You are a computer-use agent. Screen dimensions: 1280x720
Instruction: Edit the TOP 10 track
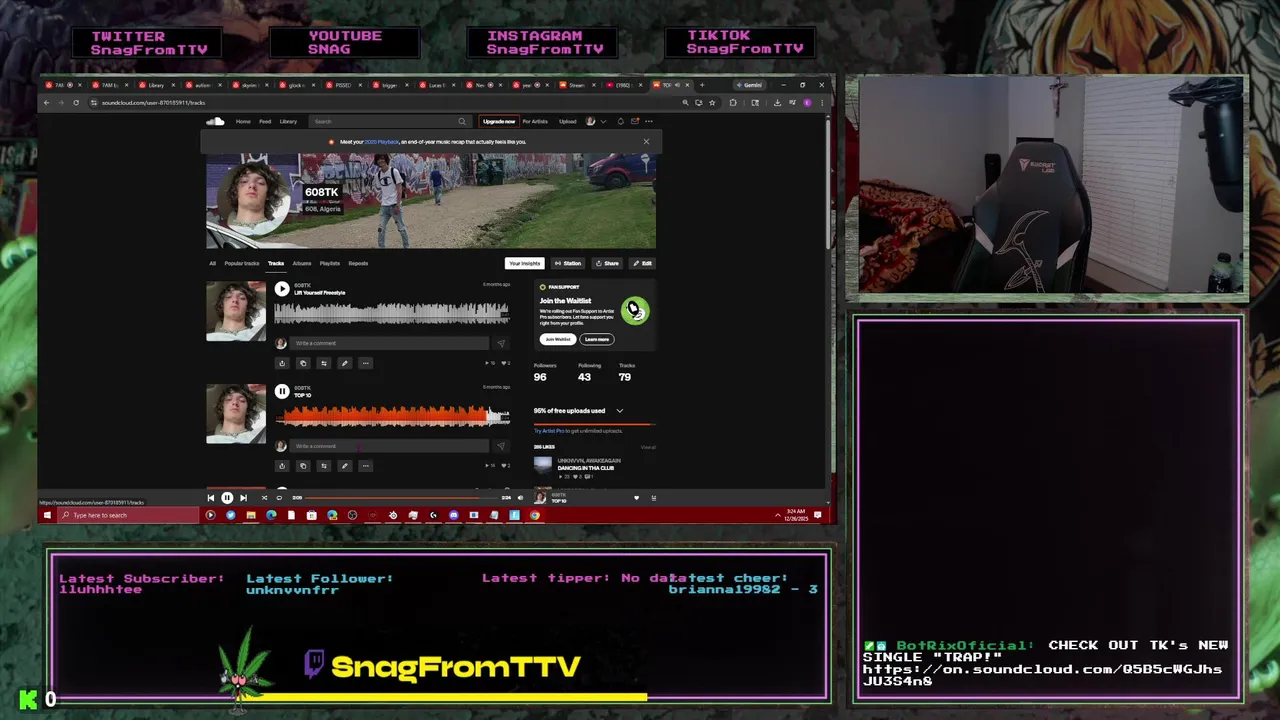345,465
